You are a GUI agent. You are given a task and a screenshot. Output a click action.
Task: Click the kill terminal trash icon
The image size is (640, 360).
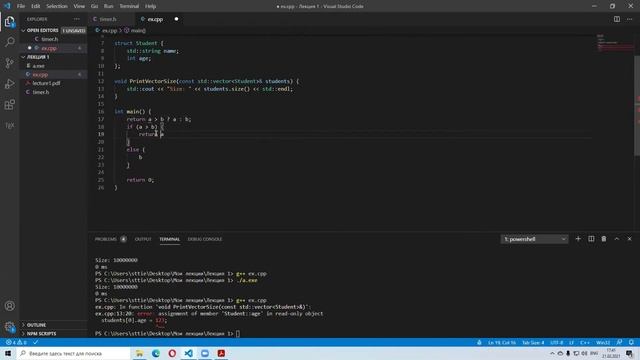coord(604,239)
